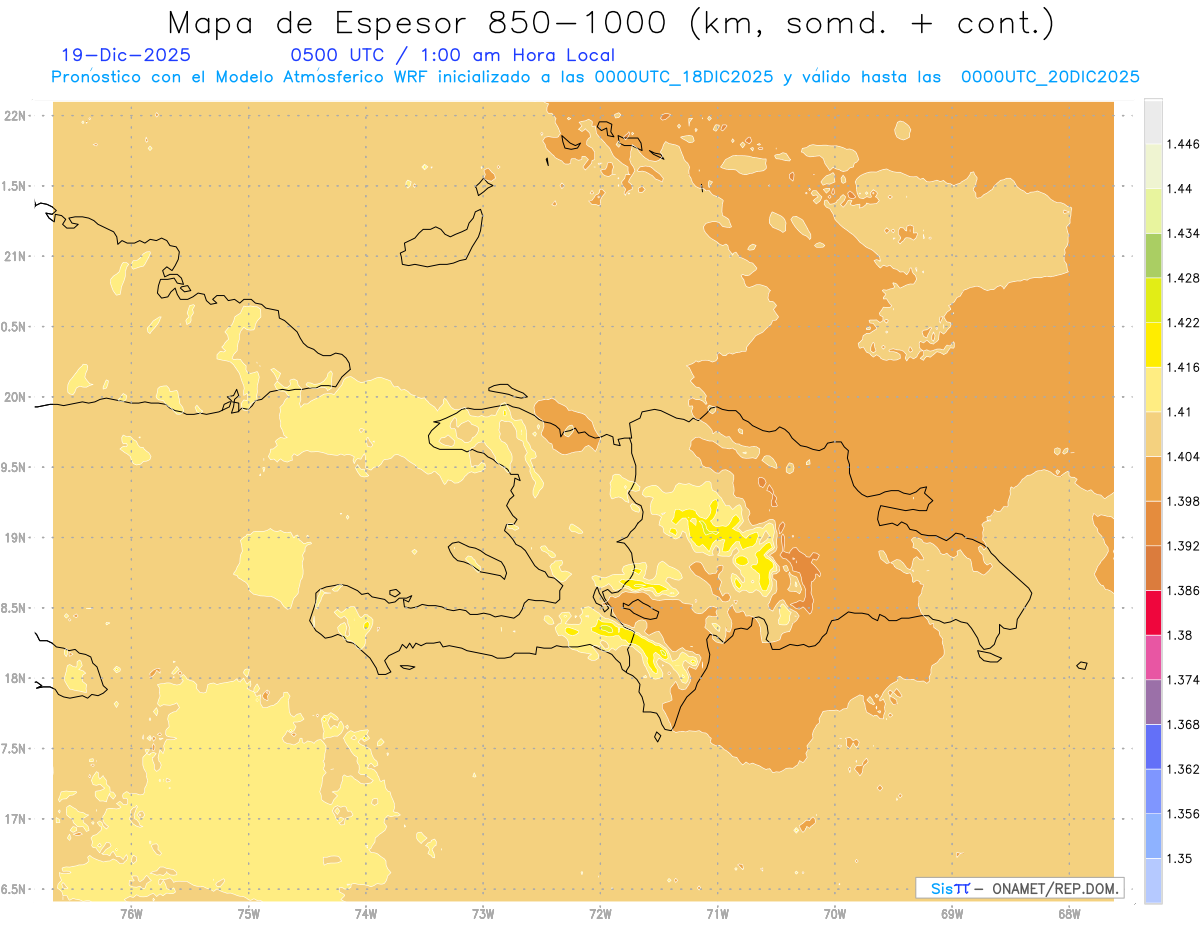This screenshot has height=927, width=1200.
Task: Click the dark orange swatch between 1.386 and 1.392
Action: 1153,569
